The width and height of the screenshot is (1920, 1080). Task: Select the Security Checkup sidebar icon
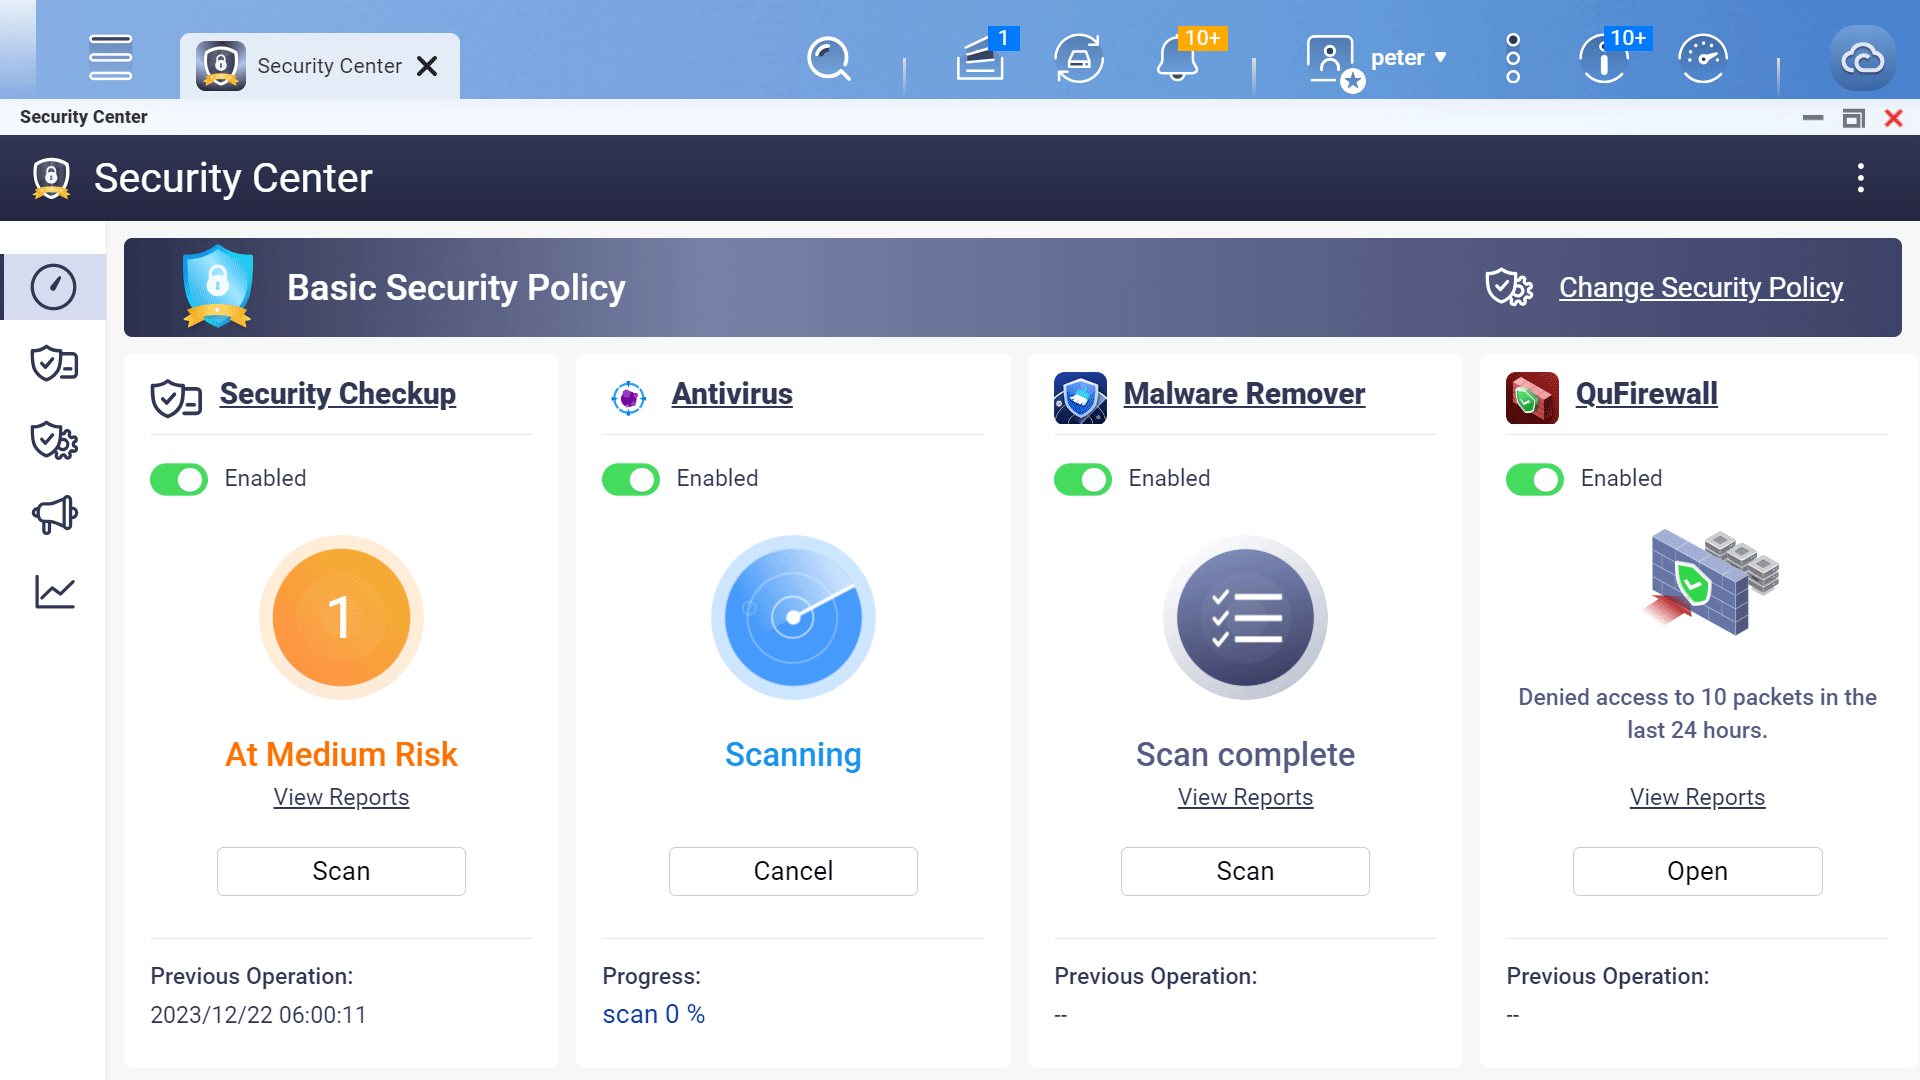point(53,364)
